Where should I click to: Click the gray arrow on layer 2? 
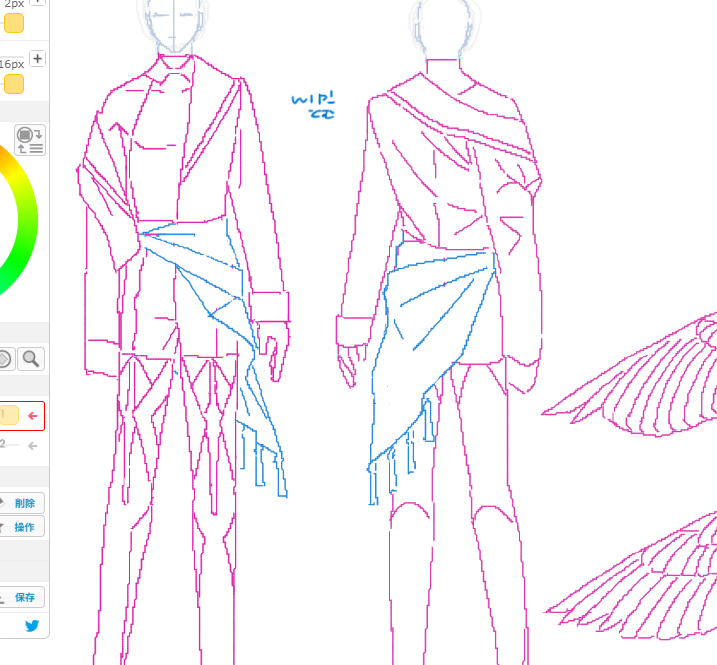click(33, 446)
